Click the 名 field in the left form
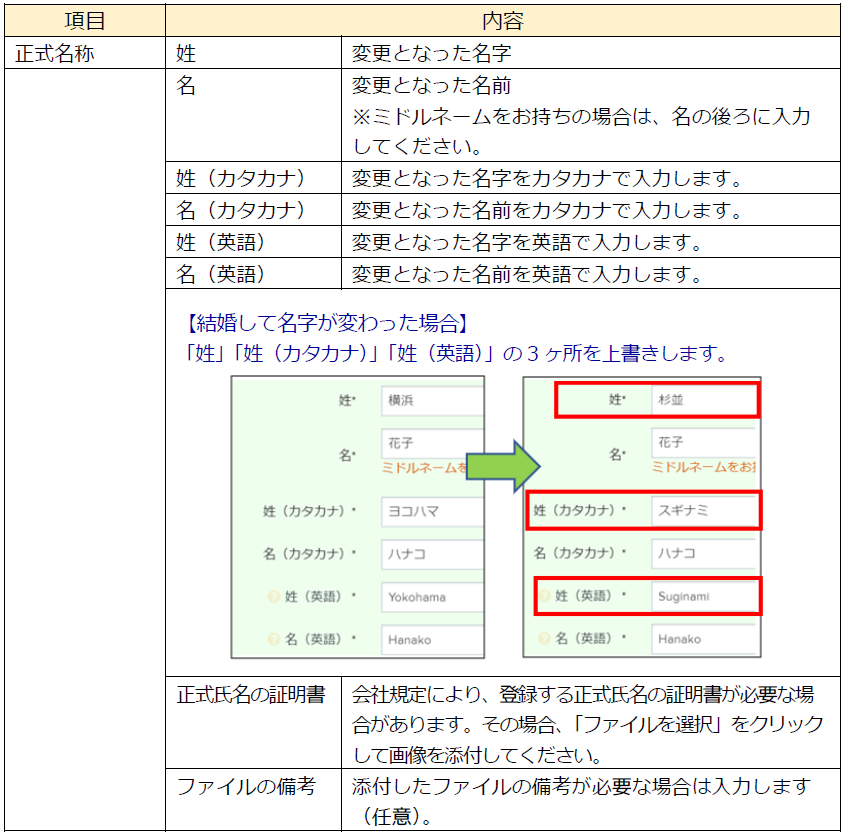842x833 pixels. click(x=433, y=443)
